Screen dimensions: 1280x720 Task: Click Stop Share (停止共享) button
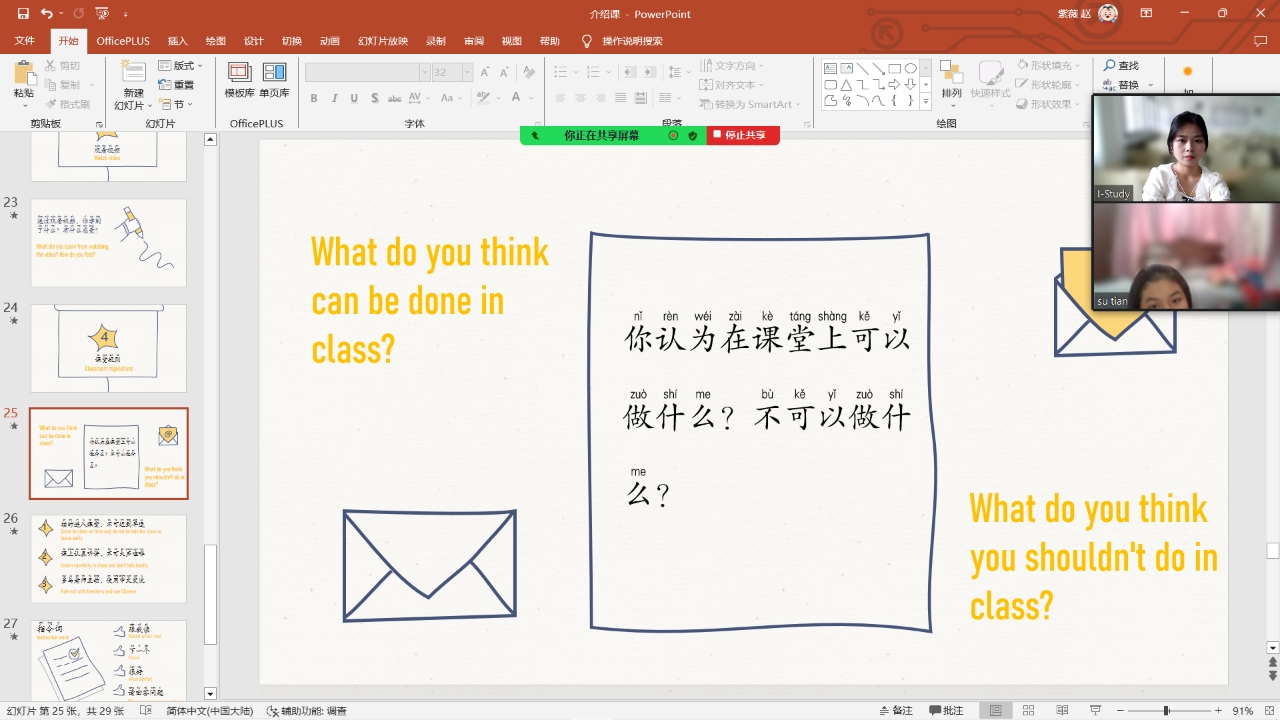click(x=743, y=135)
